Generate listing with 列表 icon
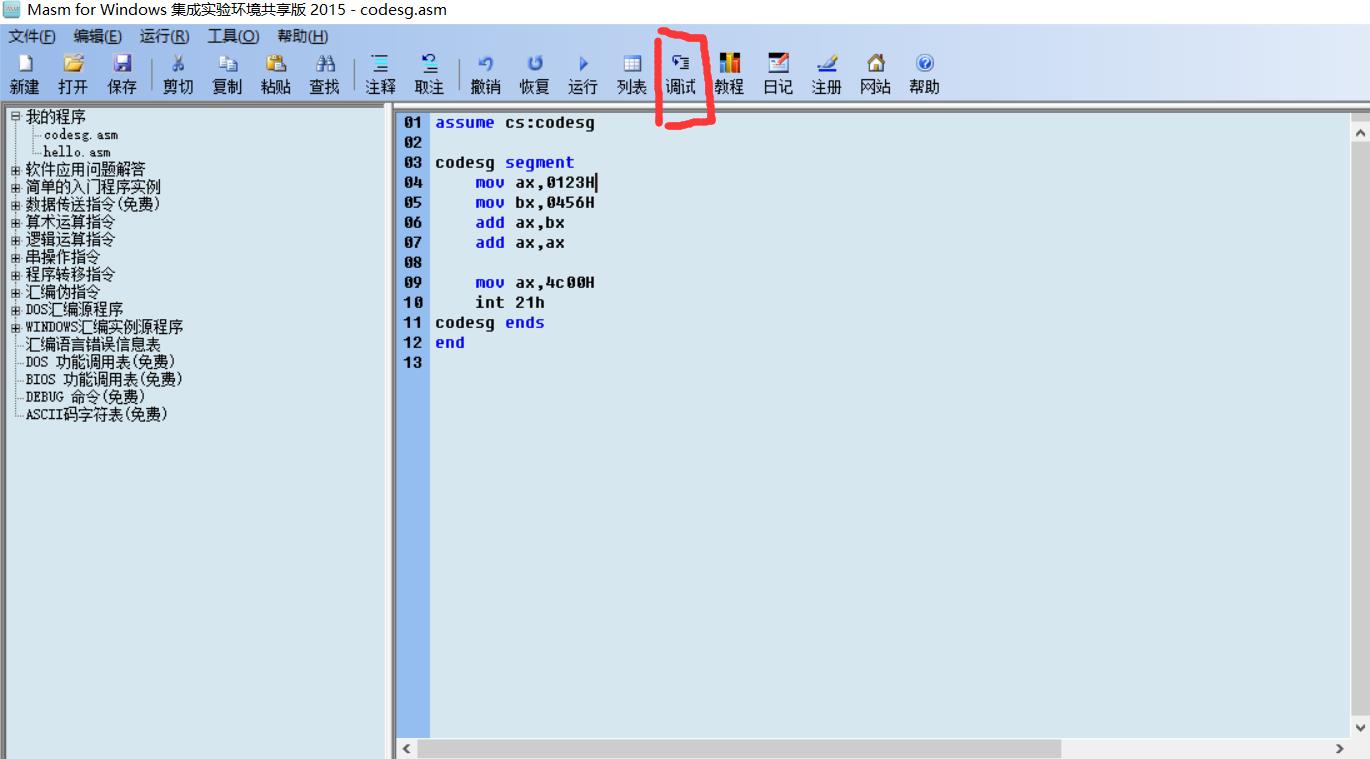Viewport: 1370px width, 759px height. tap(632, 63)
